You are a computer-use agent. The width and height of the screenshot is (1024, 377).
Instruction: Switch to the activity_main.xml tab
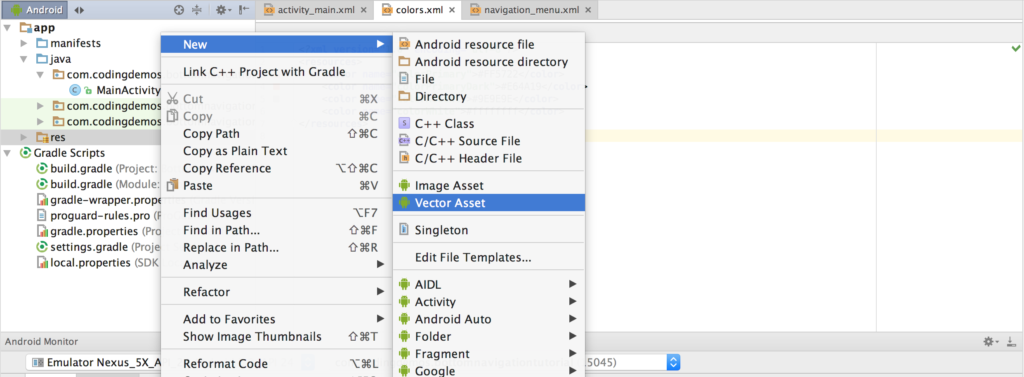tap(316, 10)
